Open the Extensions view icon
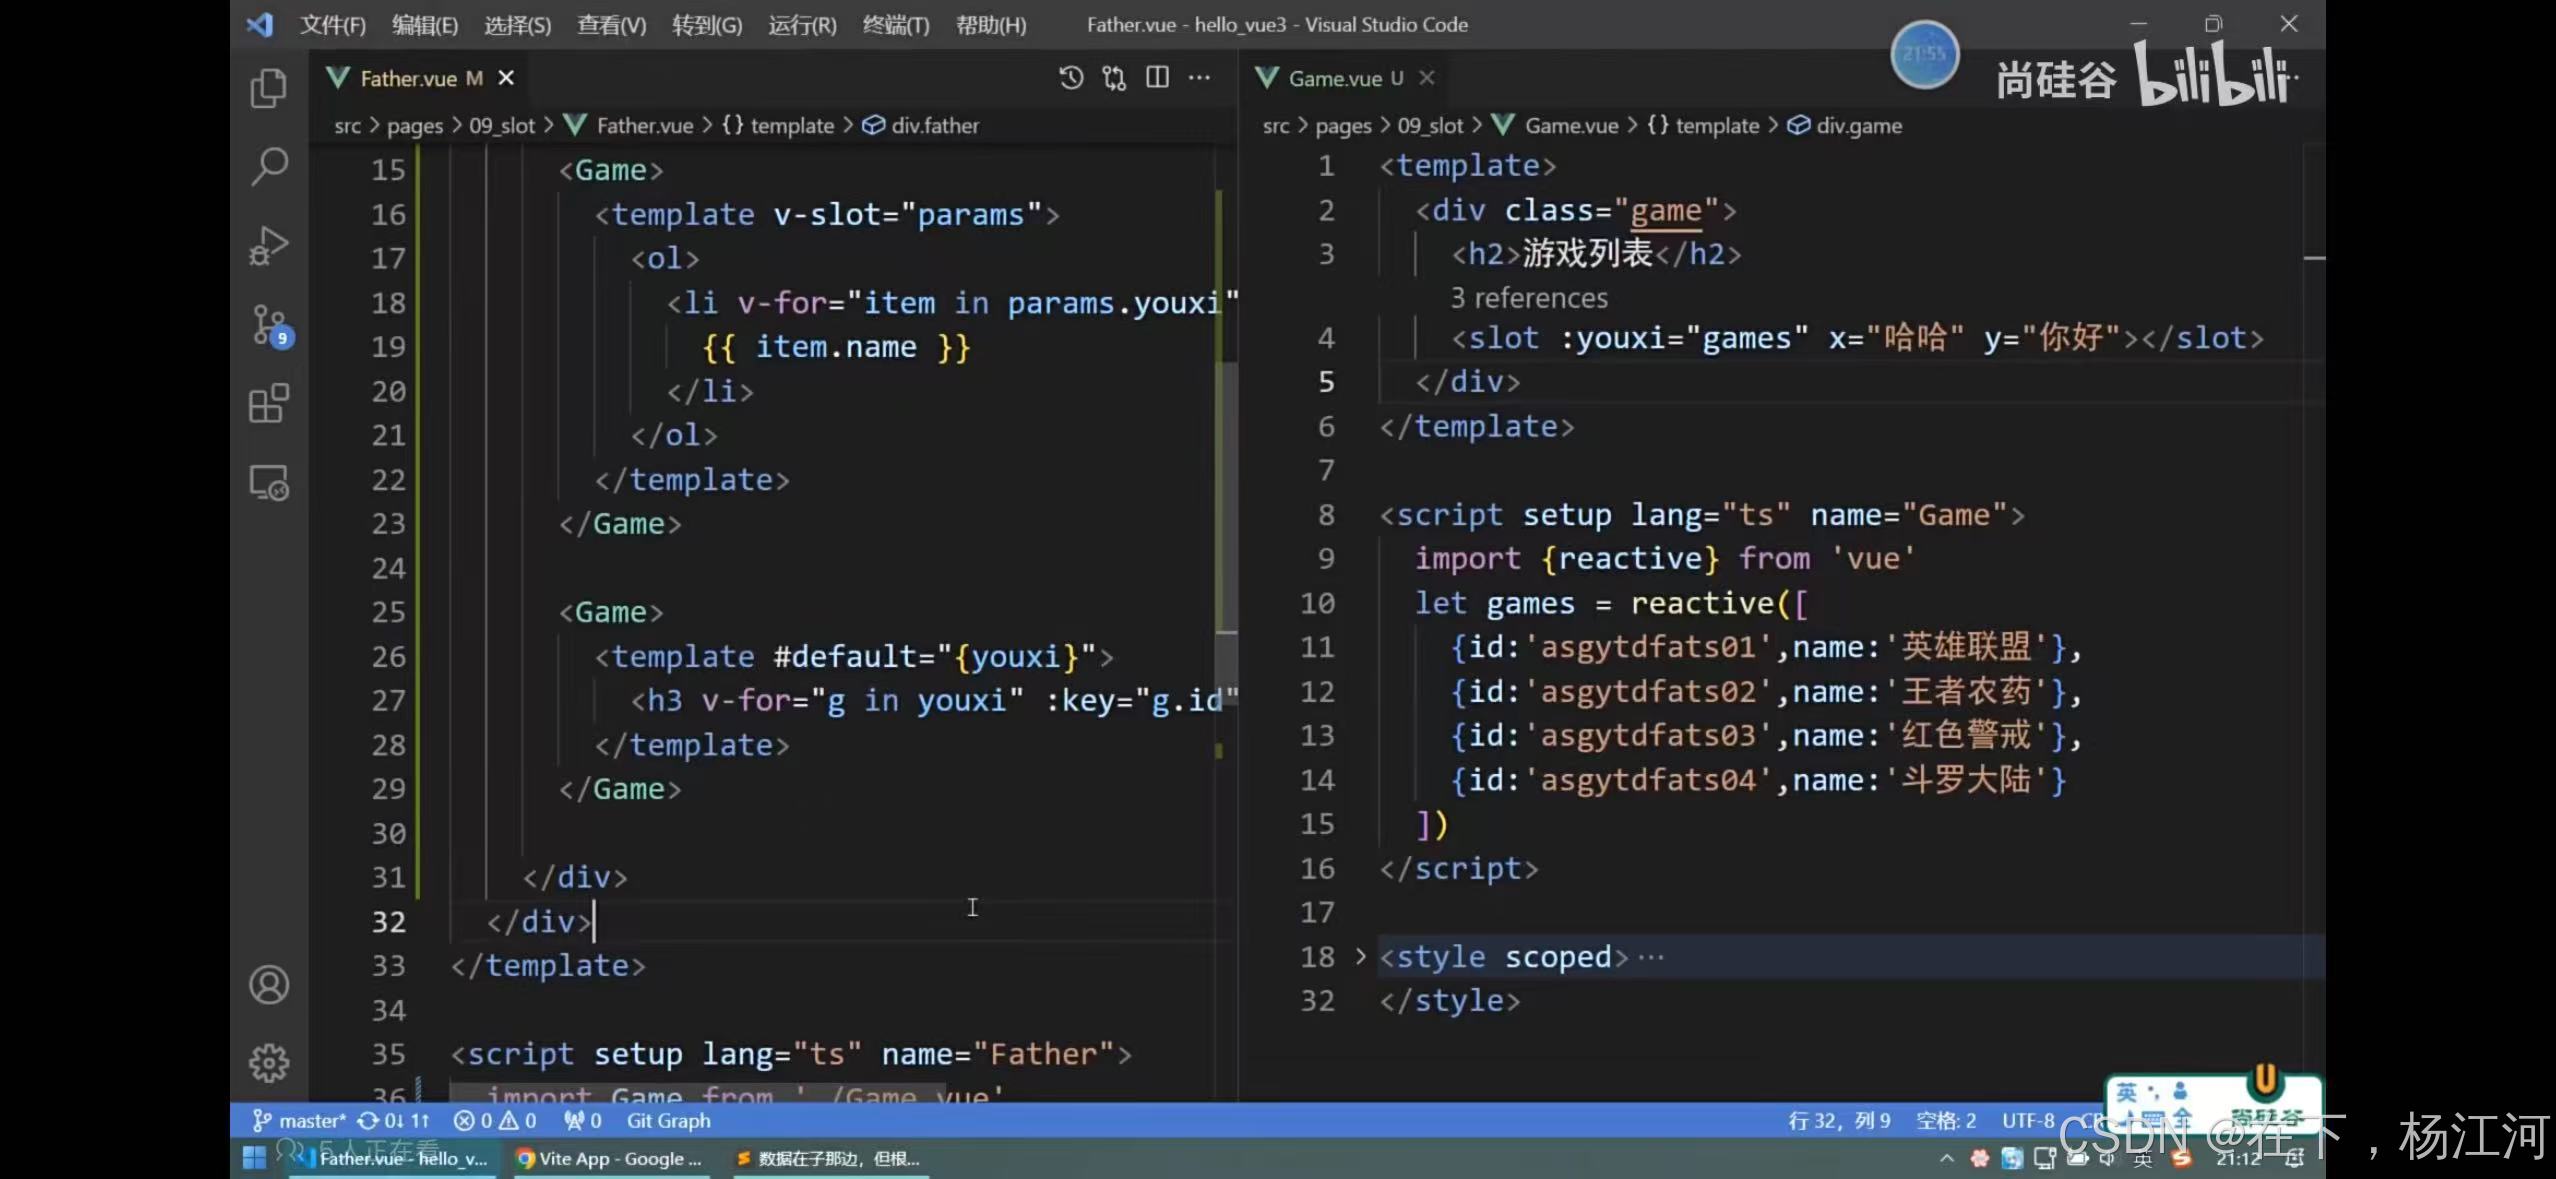This screenshot has width=2556, height=1179. point(268,404)
